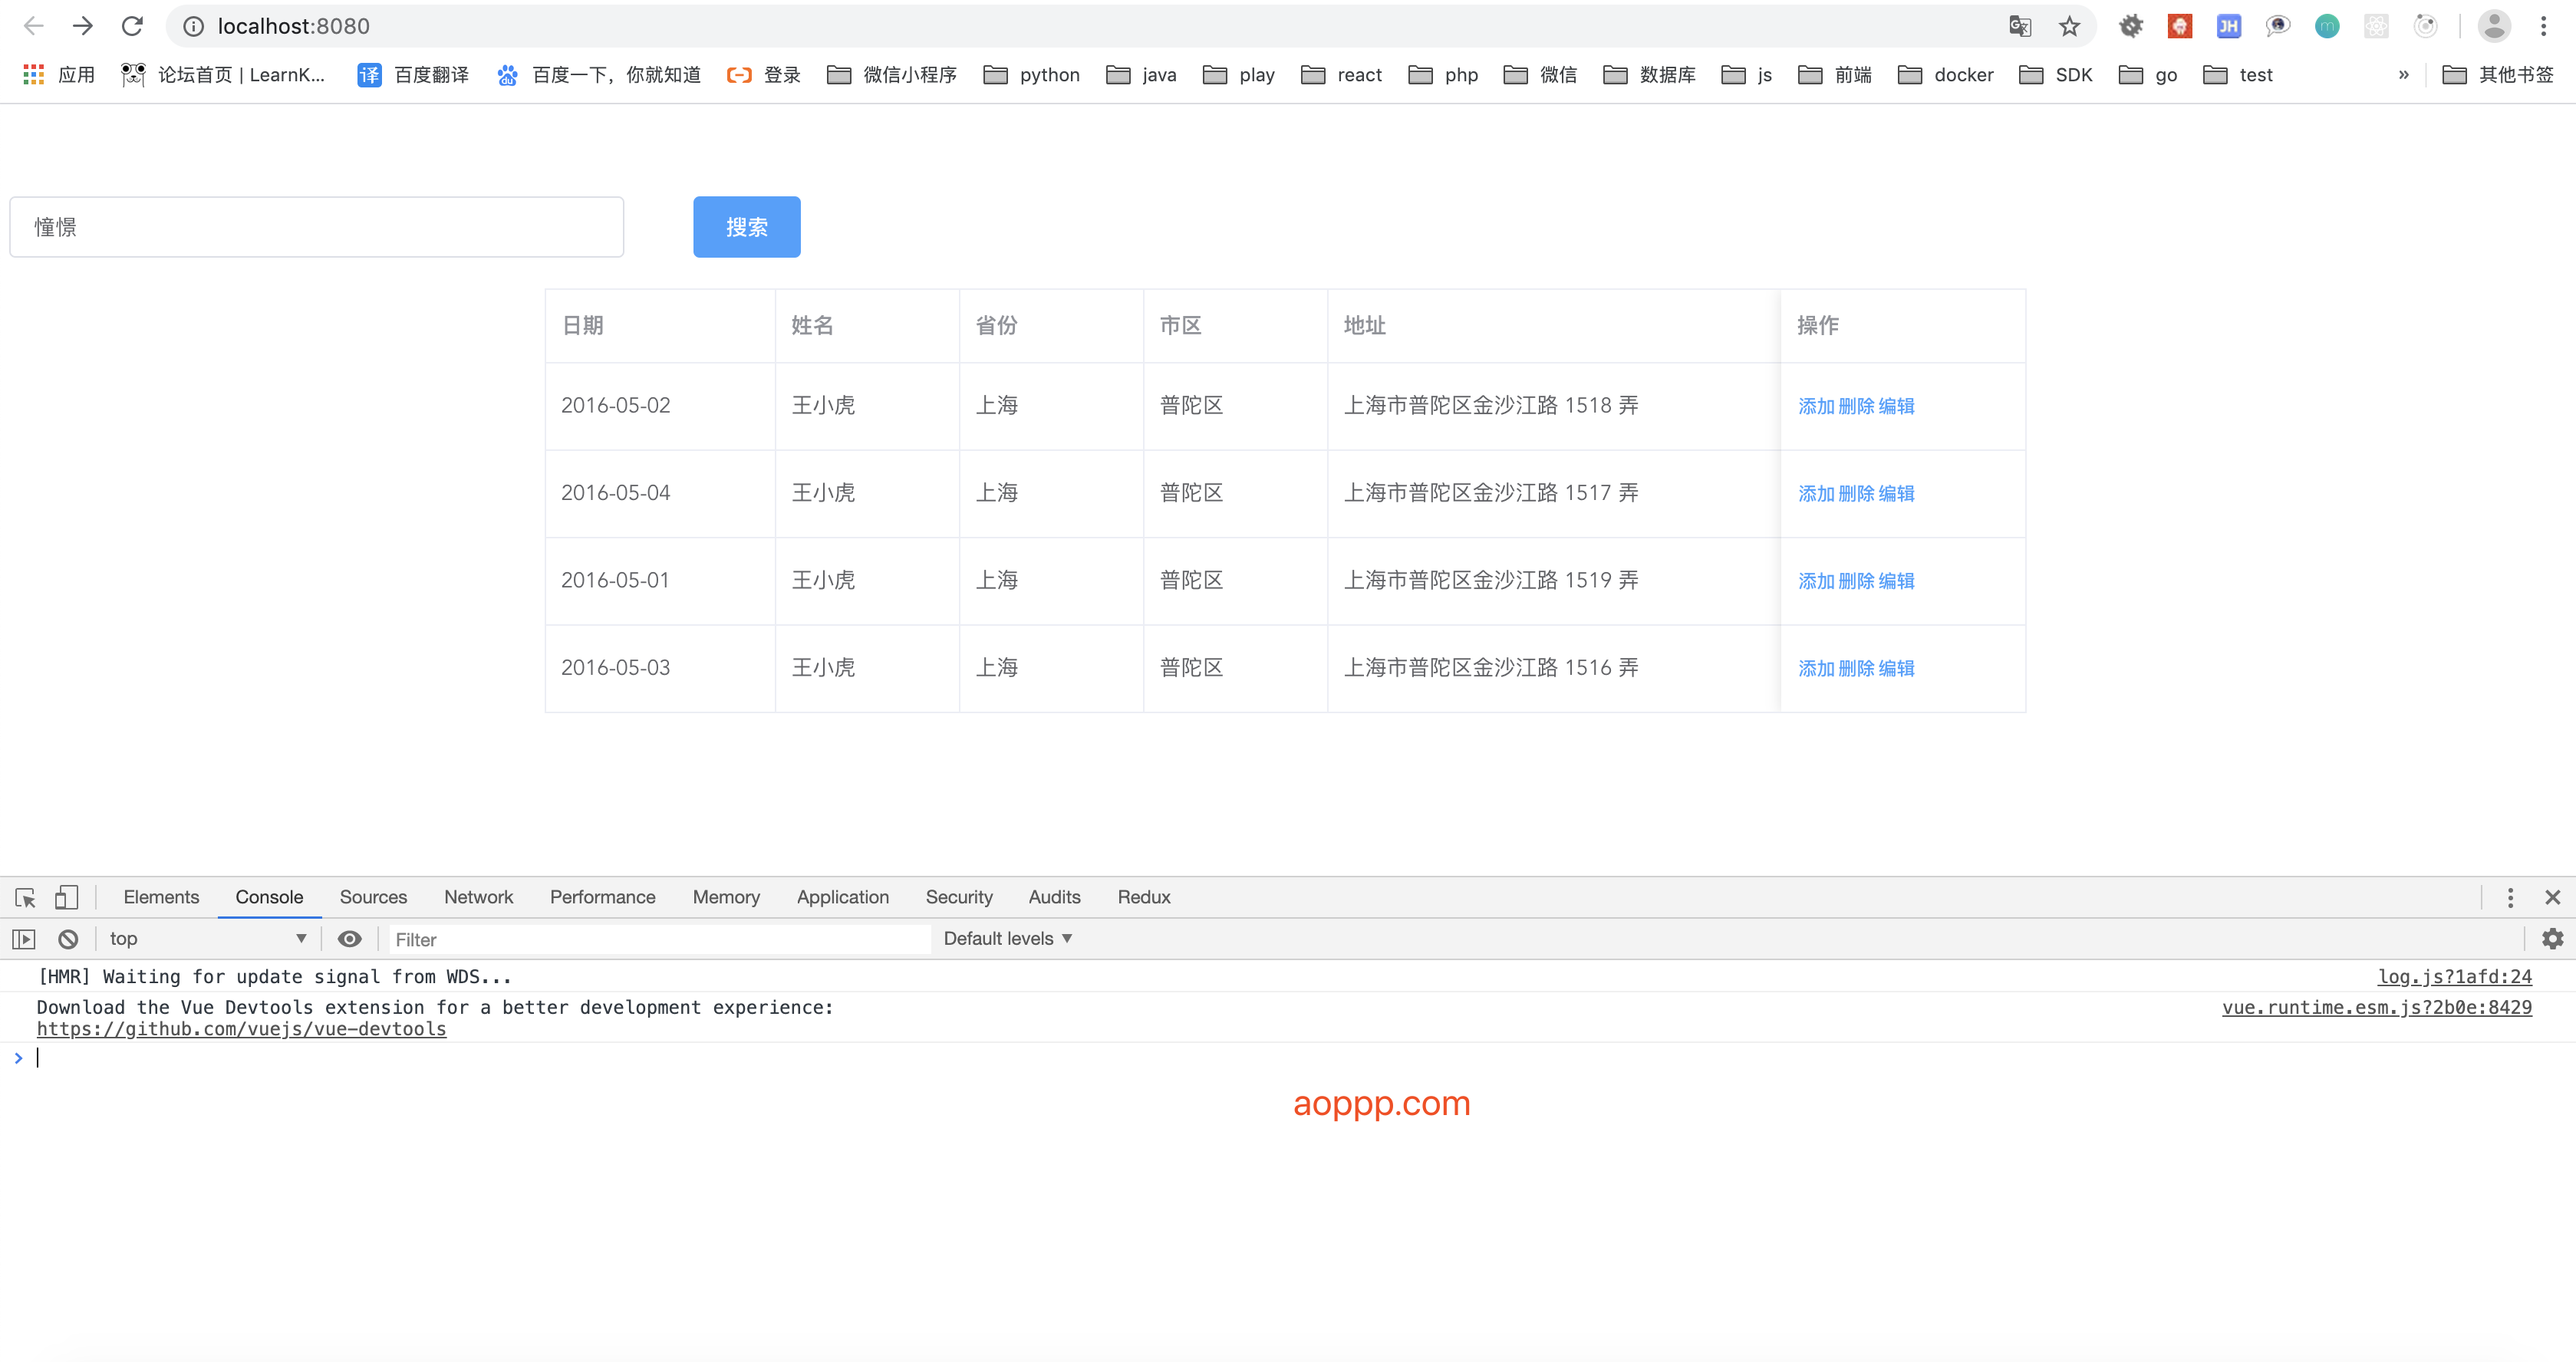Open the Audits tab

click(x=1054, y=897)
